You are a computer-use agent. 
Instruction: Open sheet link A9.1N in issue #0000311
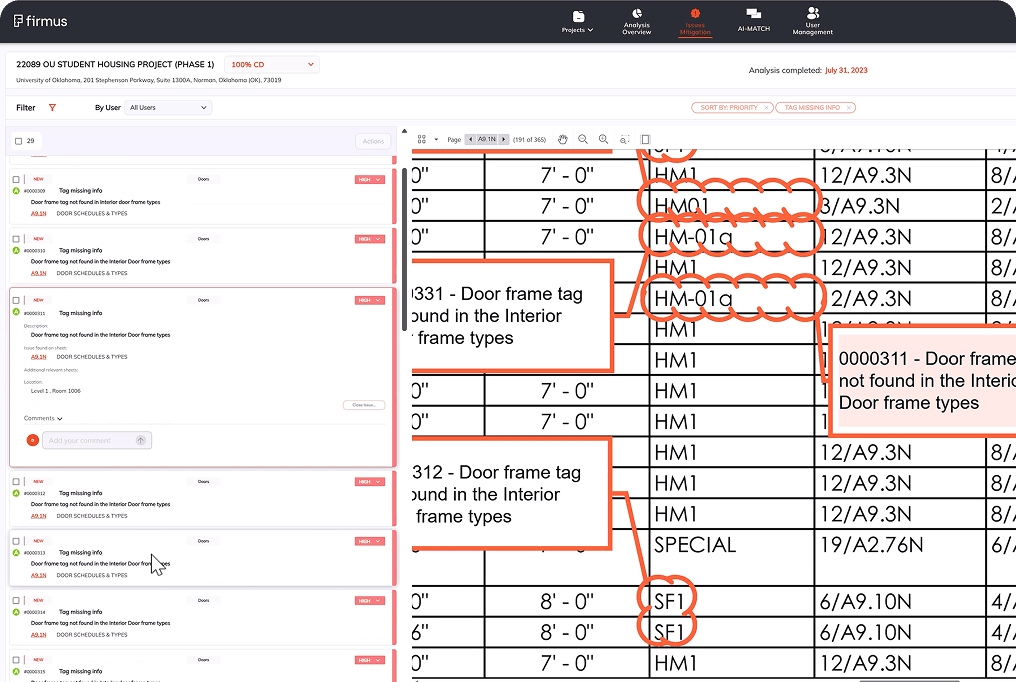(38, 356)
